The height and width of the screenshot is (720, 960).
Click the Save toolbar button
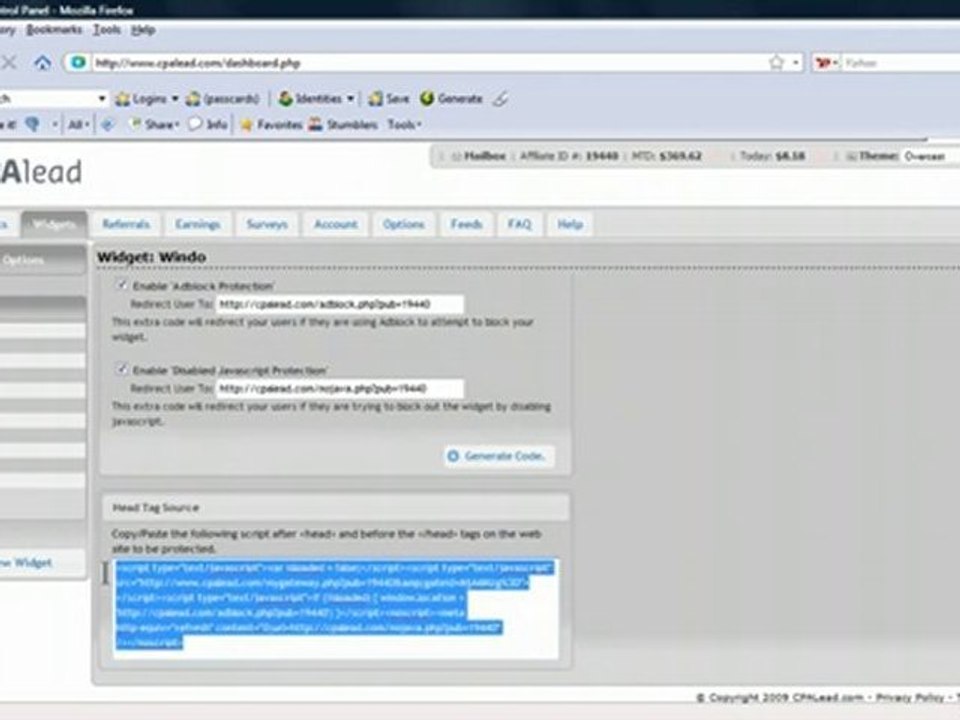(x=389, y=99)
